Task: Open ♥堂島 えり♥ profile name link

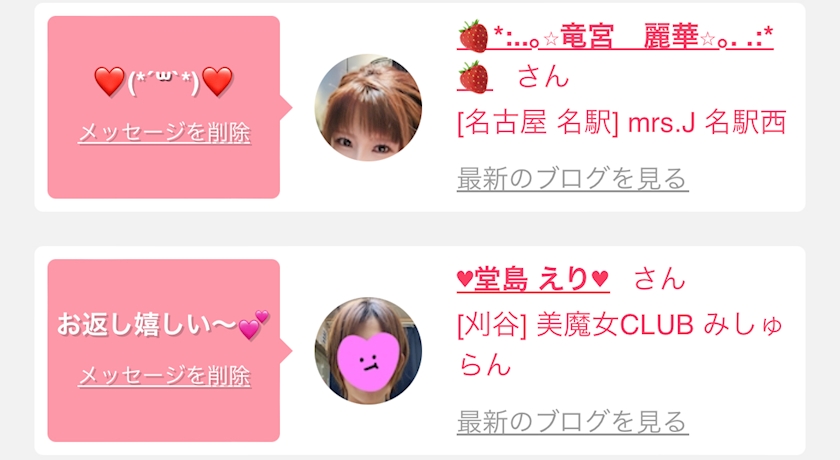Action: click(533, 279)
